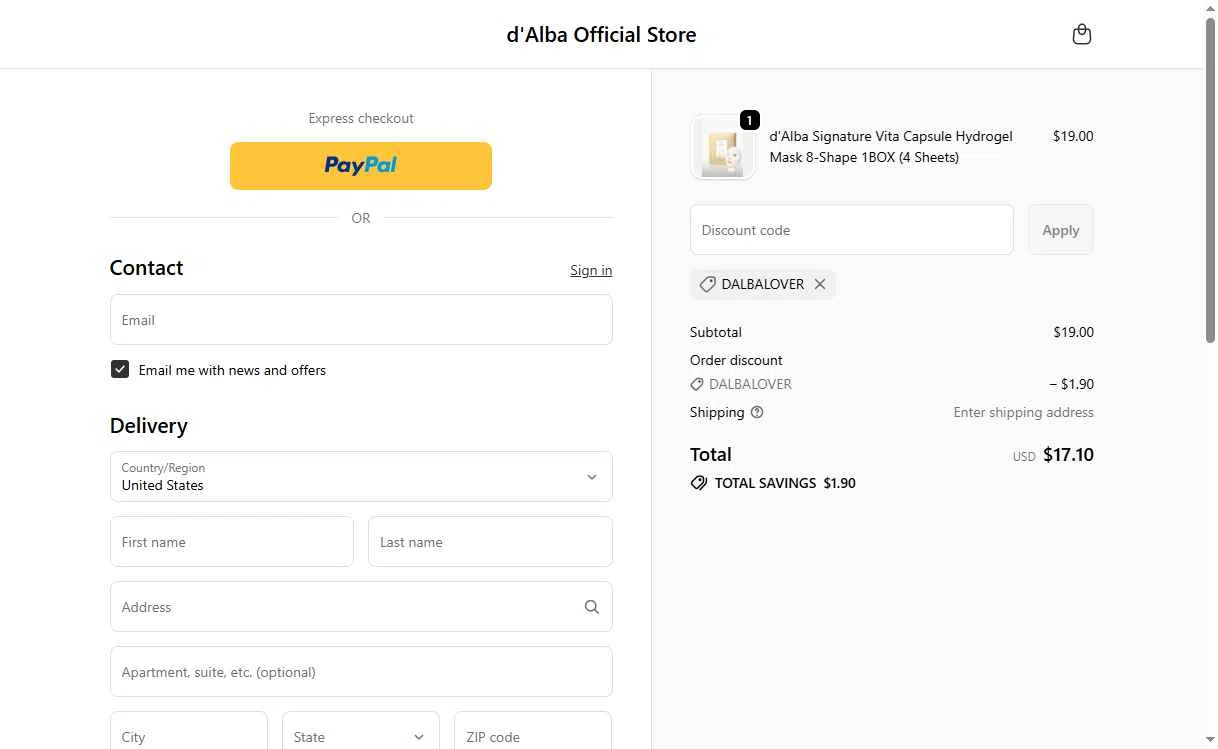
Task: Click the page vertical scrollbar thumb
Action: pos(1210,180)
